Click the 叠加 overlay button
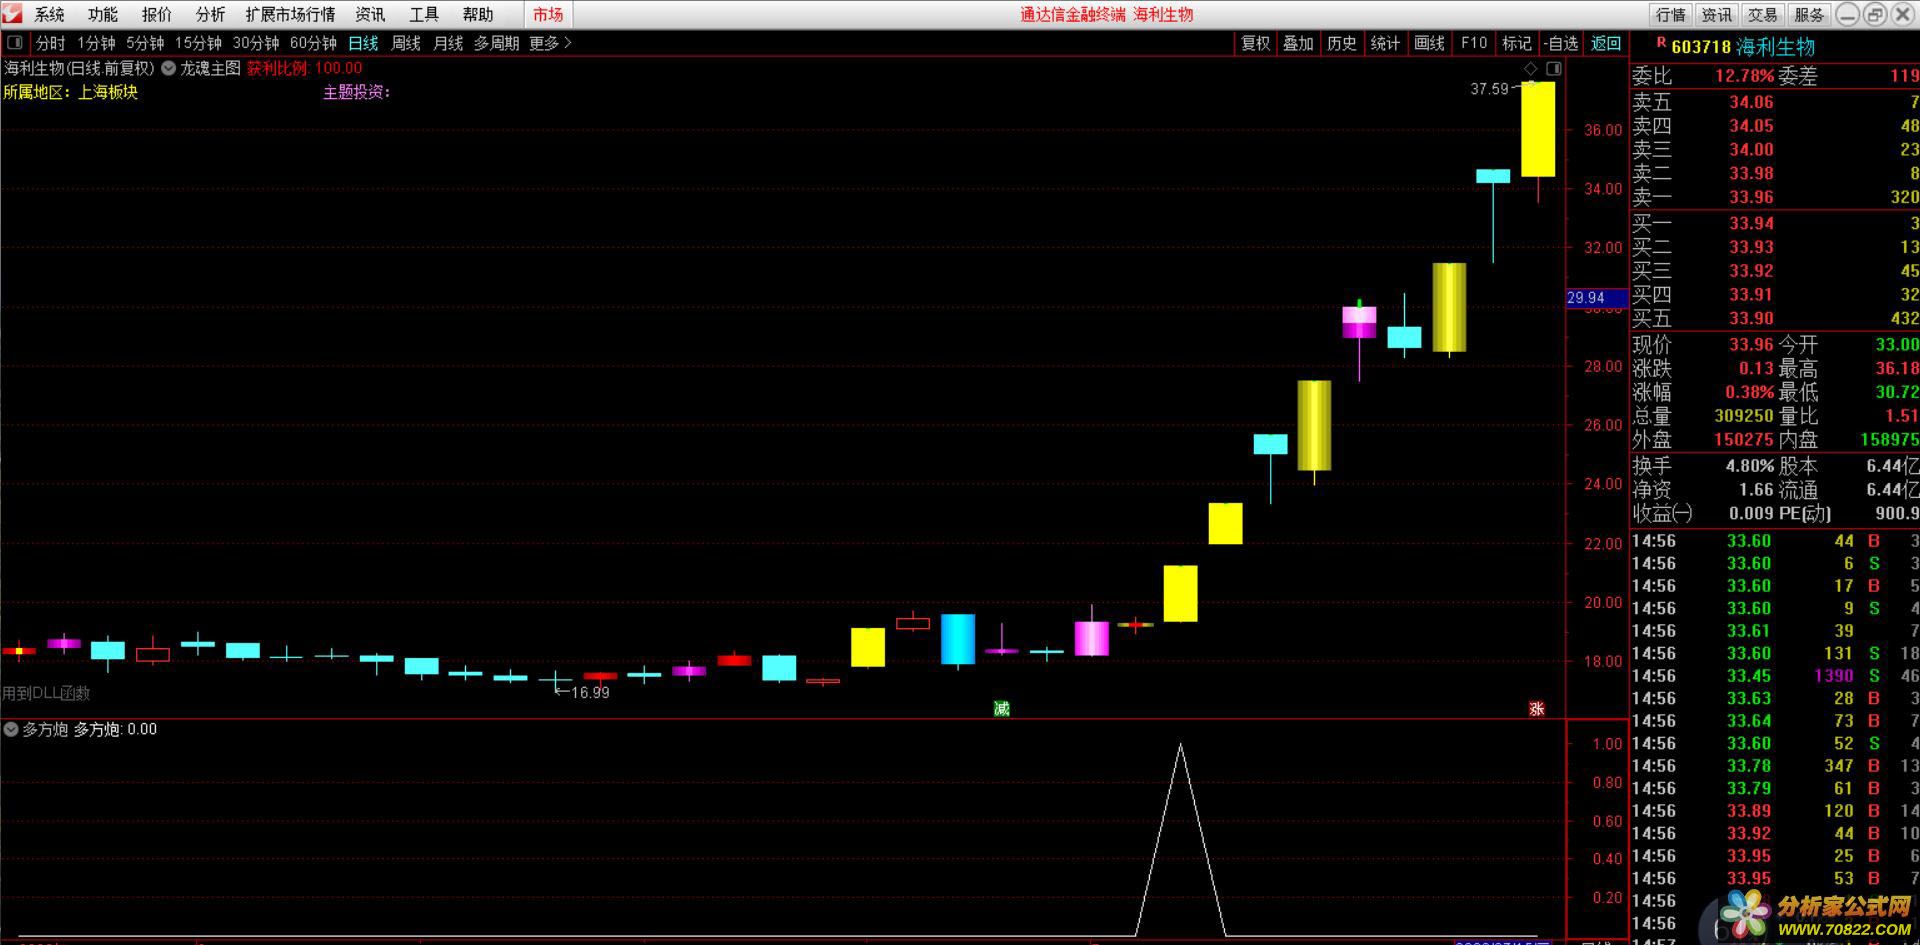This screenshot has height=945, width=1920. (1298, 43)
